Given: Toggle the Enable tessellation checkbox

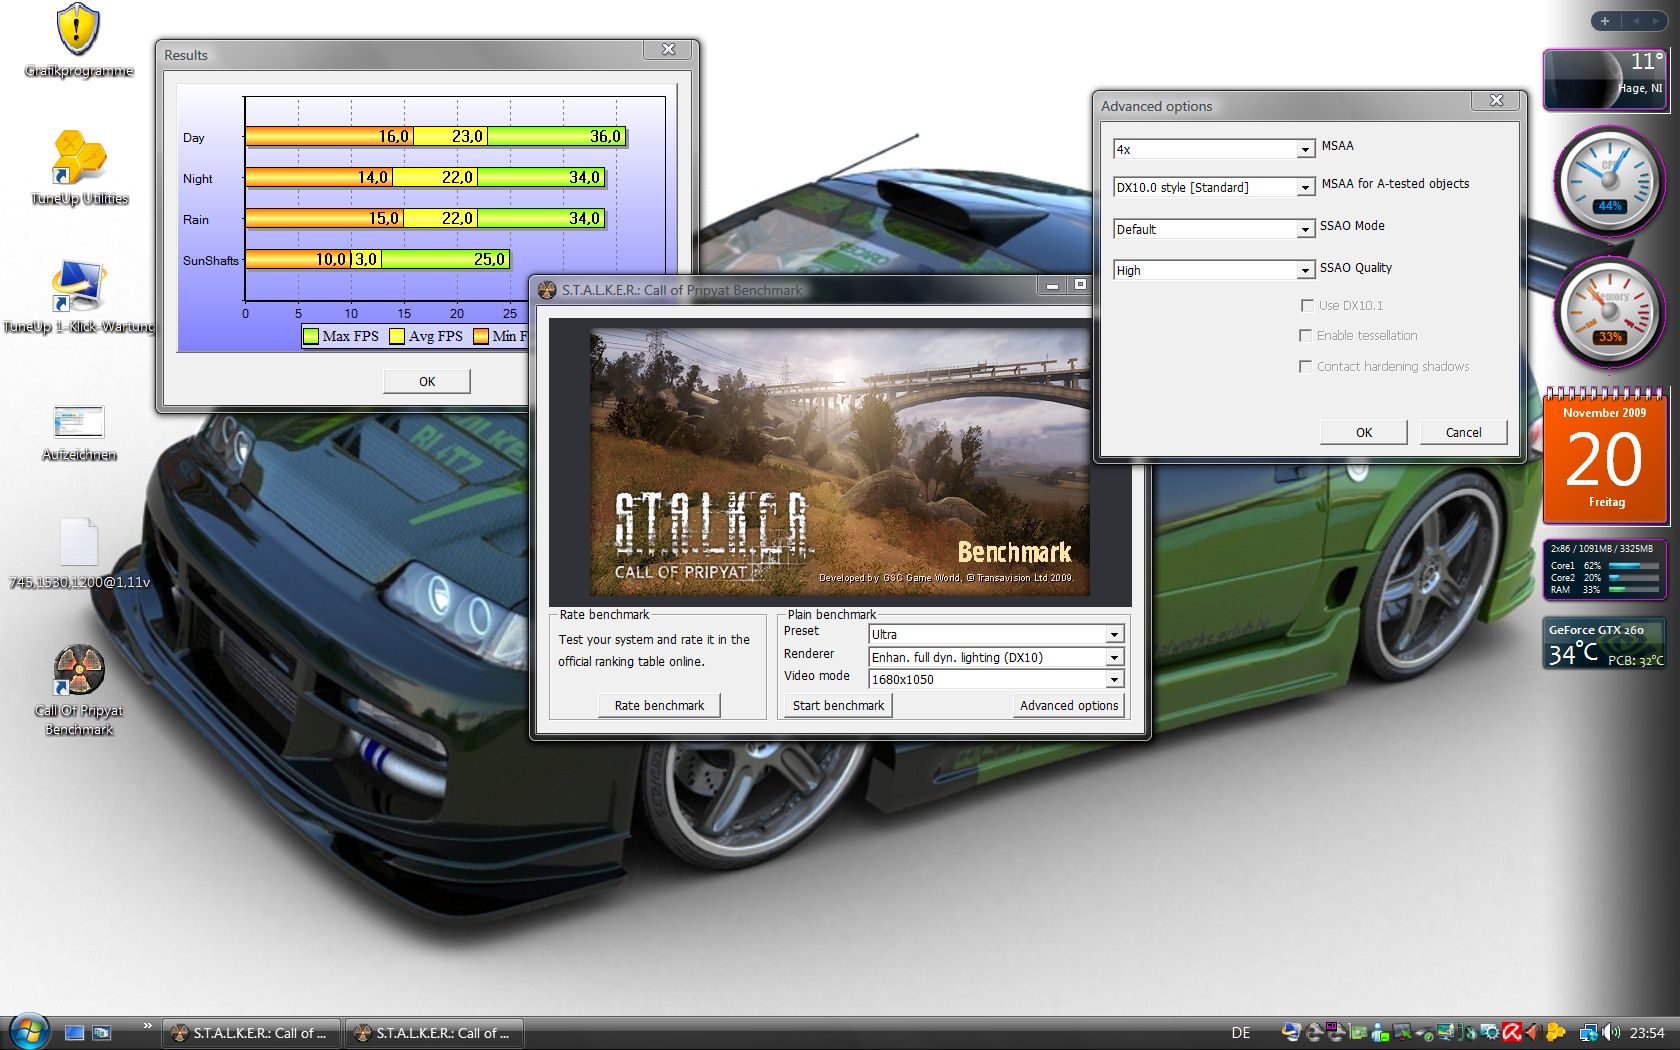Looking at the screenshot, I should [1305, 335].
